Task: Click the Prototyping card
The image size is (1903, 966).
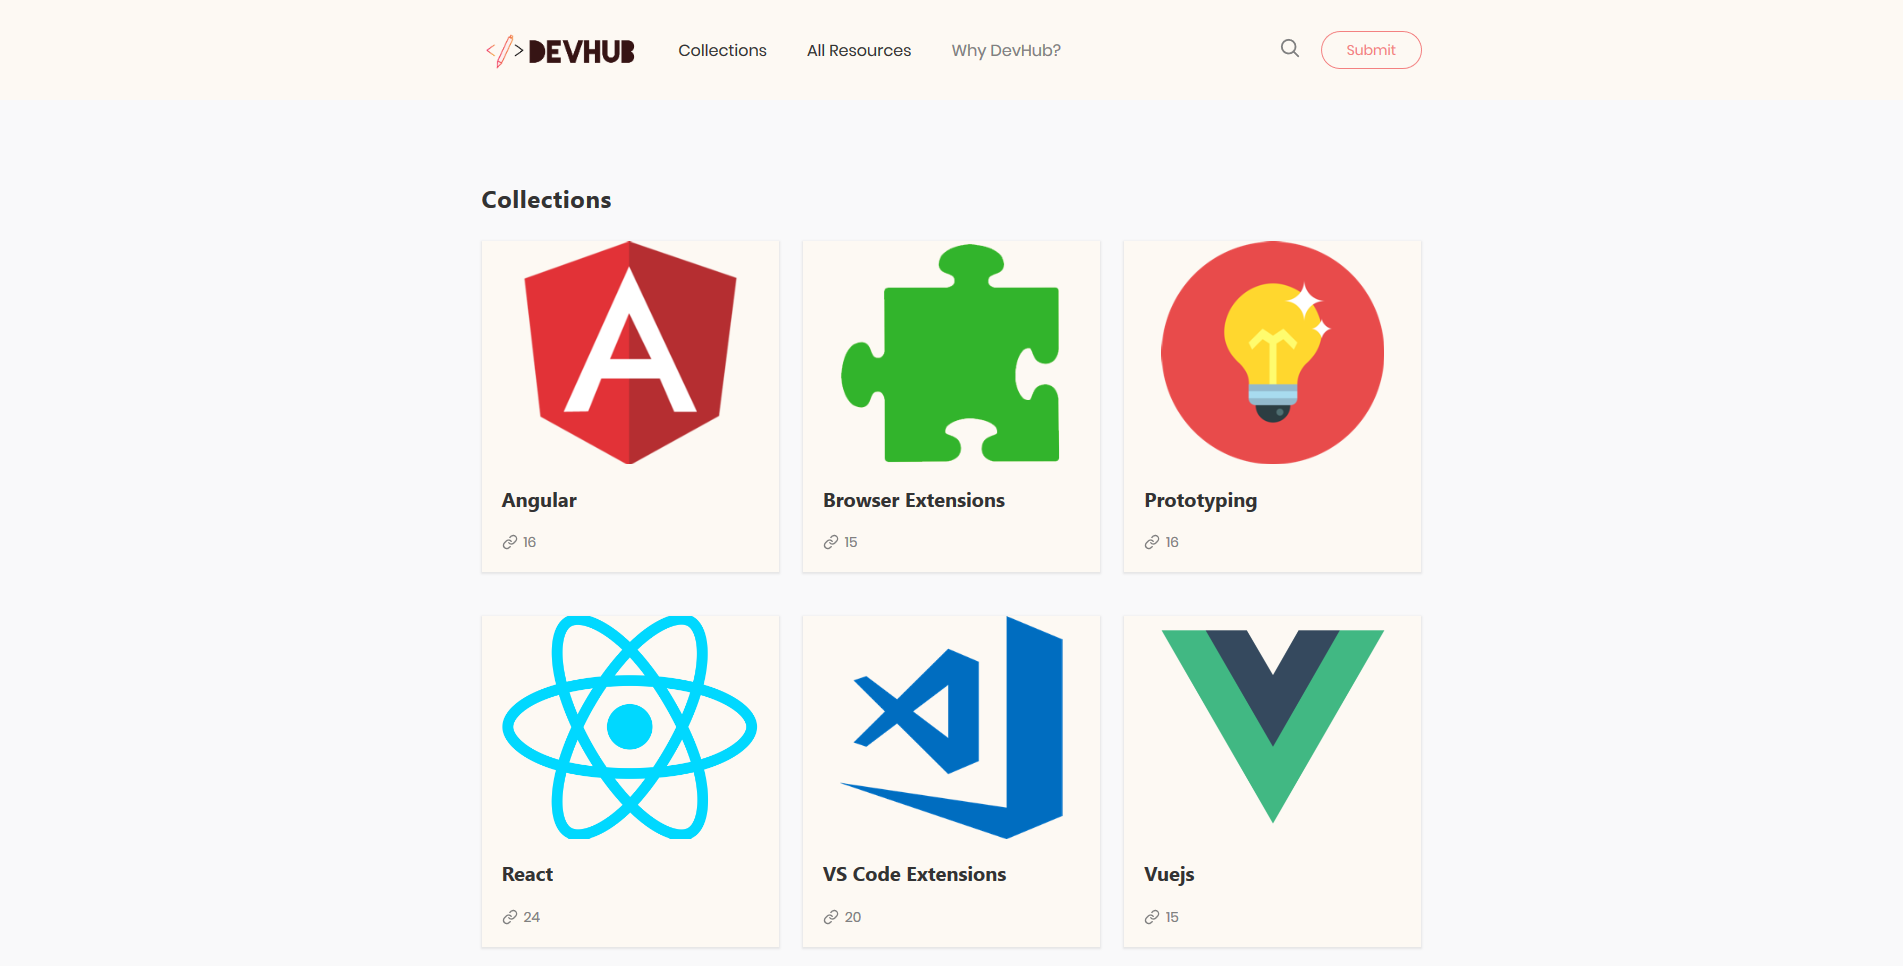Action: [1271, 405]
